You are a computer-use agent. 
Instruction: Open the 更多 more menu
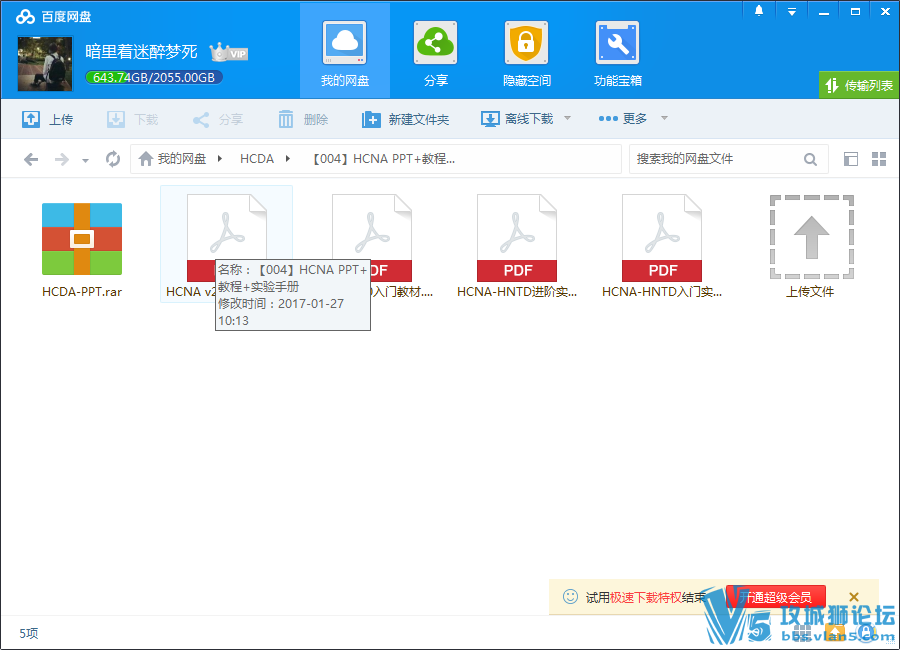pos(623,118)
